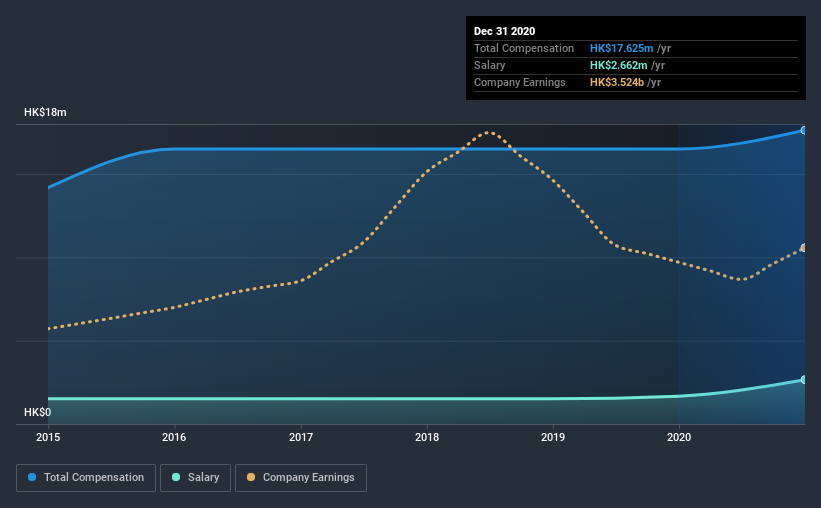Click the HK$0 y-axis label
Viewport: 821px width, 508px height.
[x=38, y=413]
